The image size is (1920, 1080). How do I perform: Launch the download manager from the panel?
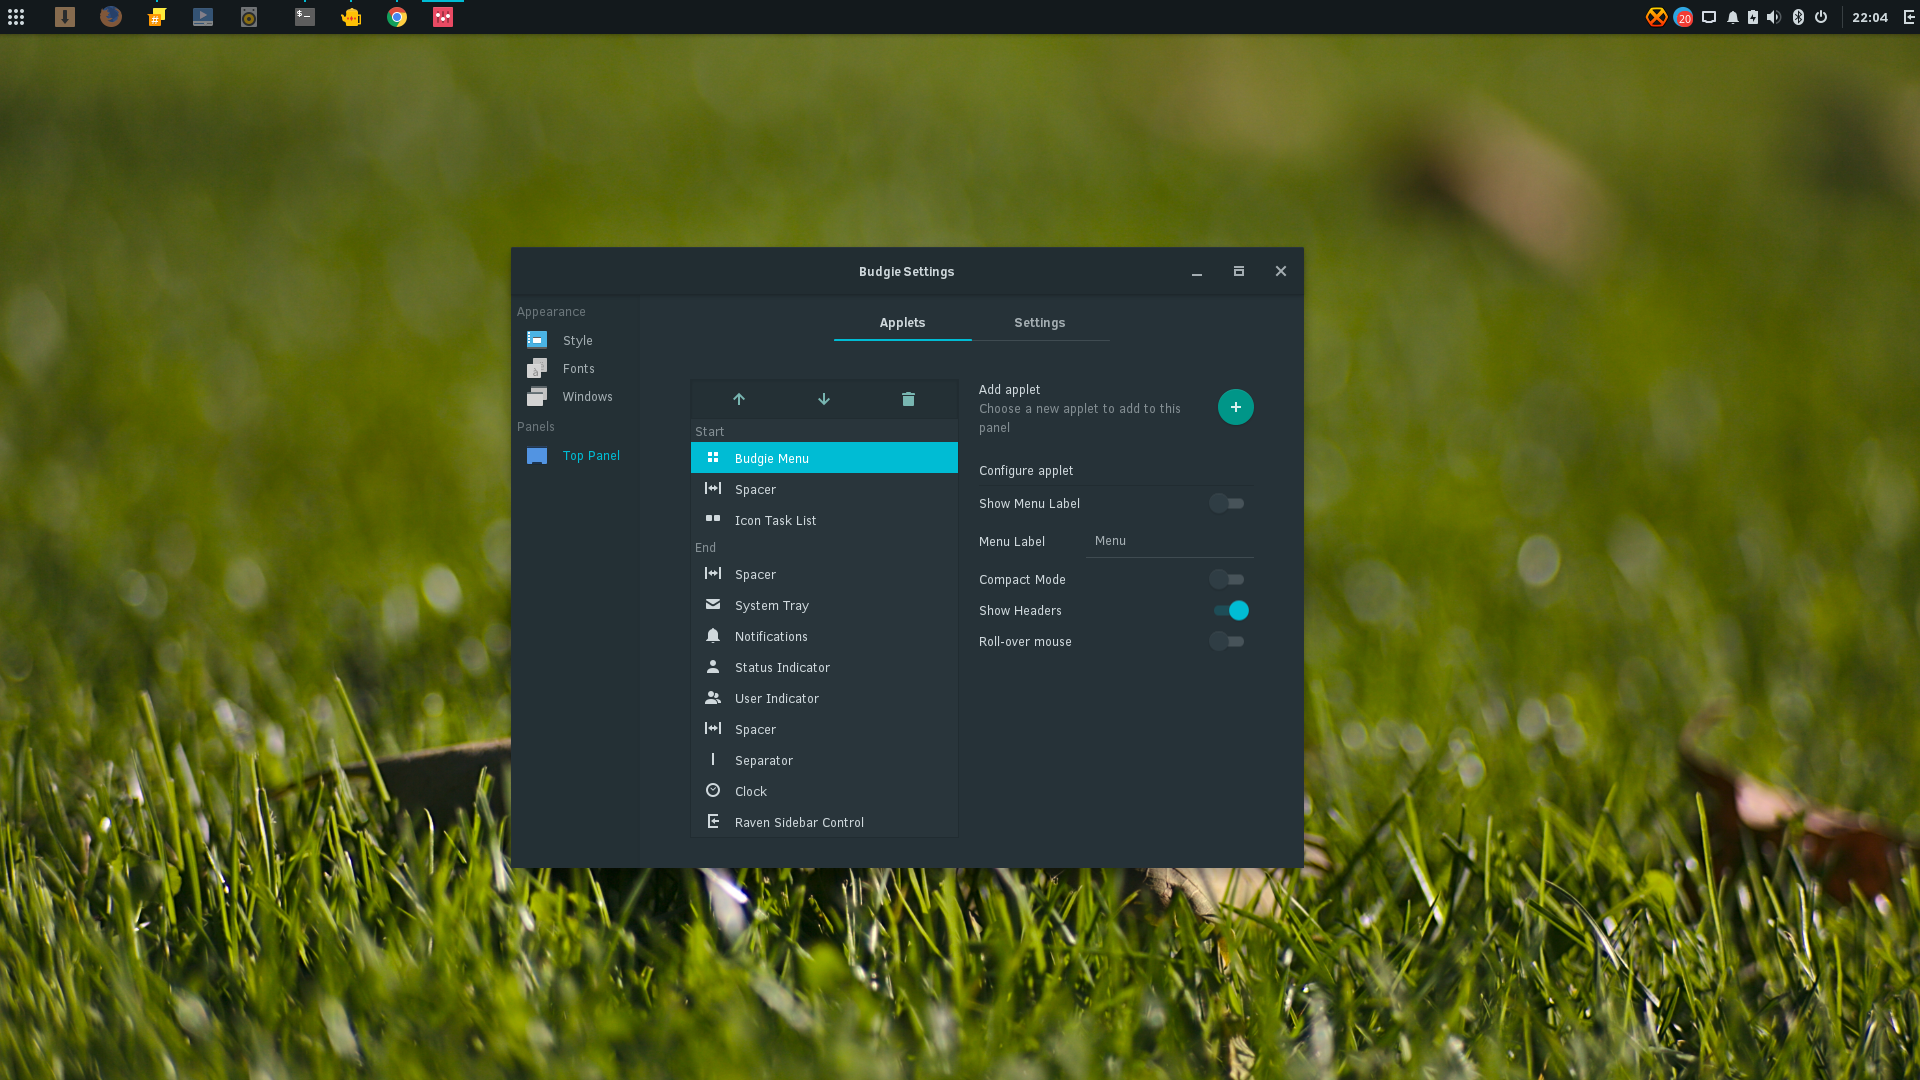[x=65, y=17]
